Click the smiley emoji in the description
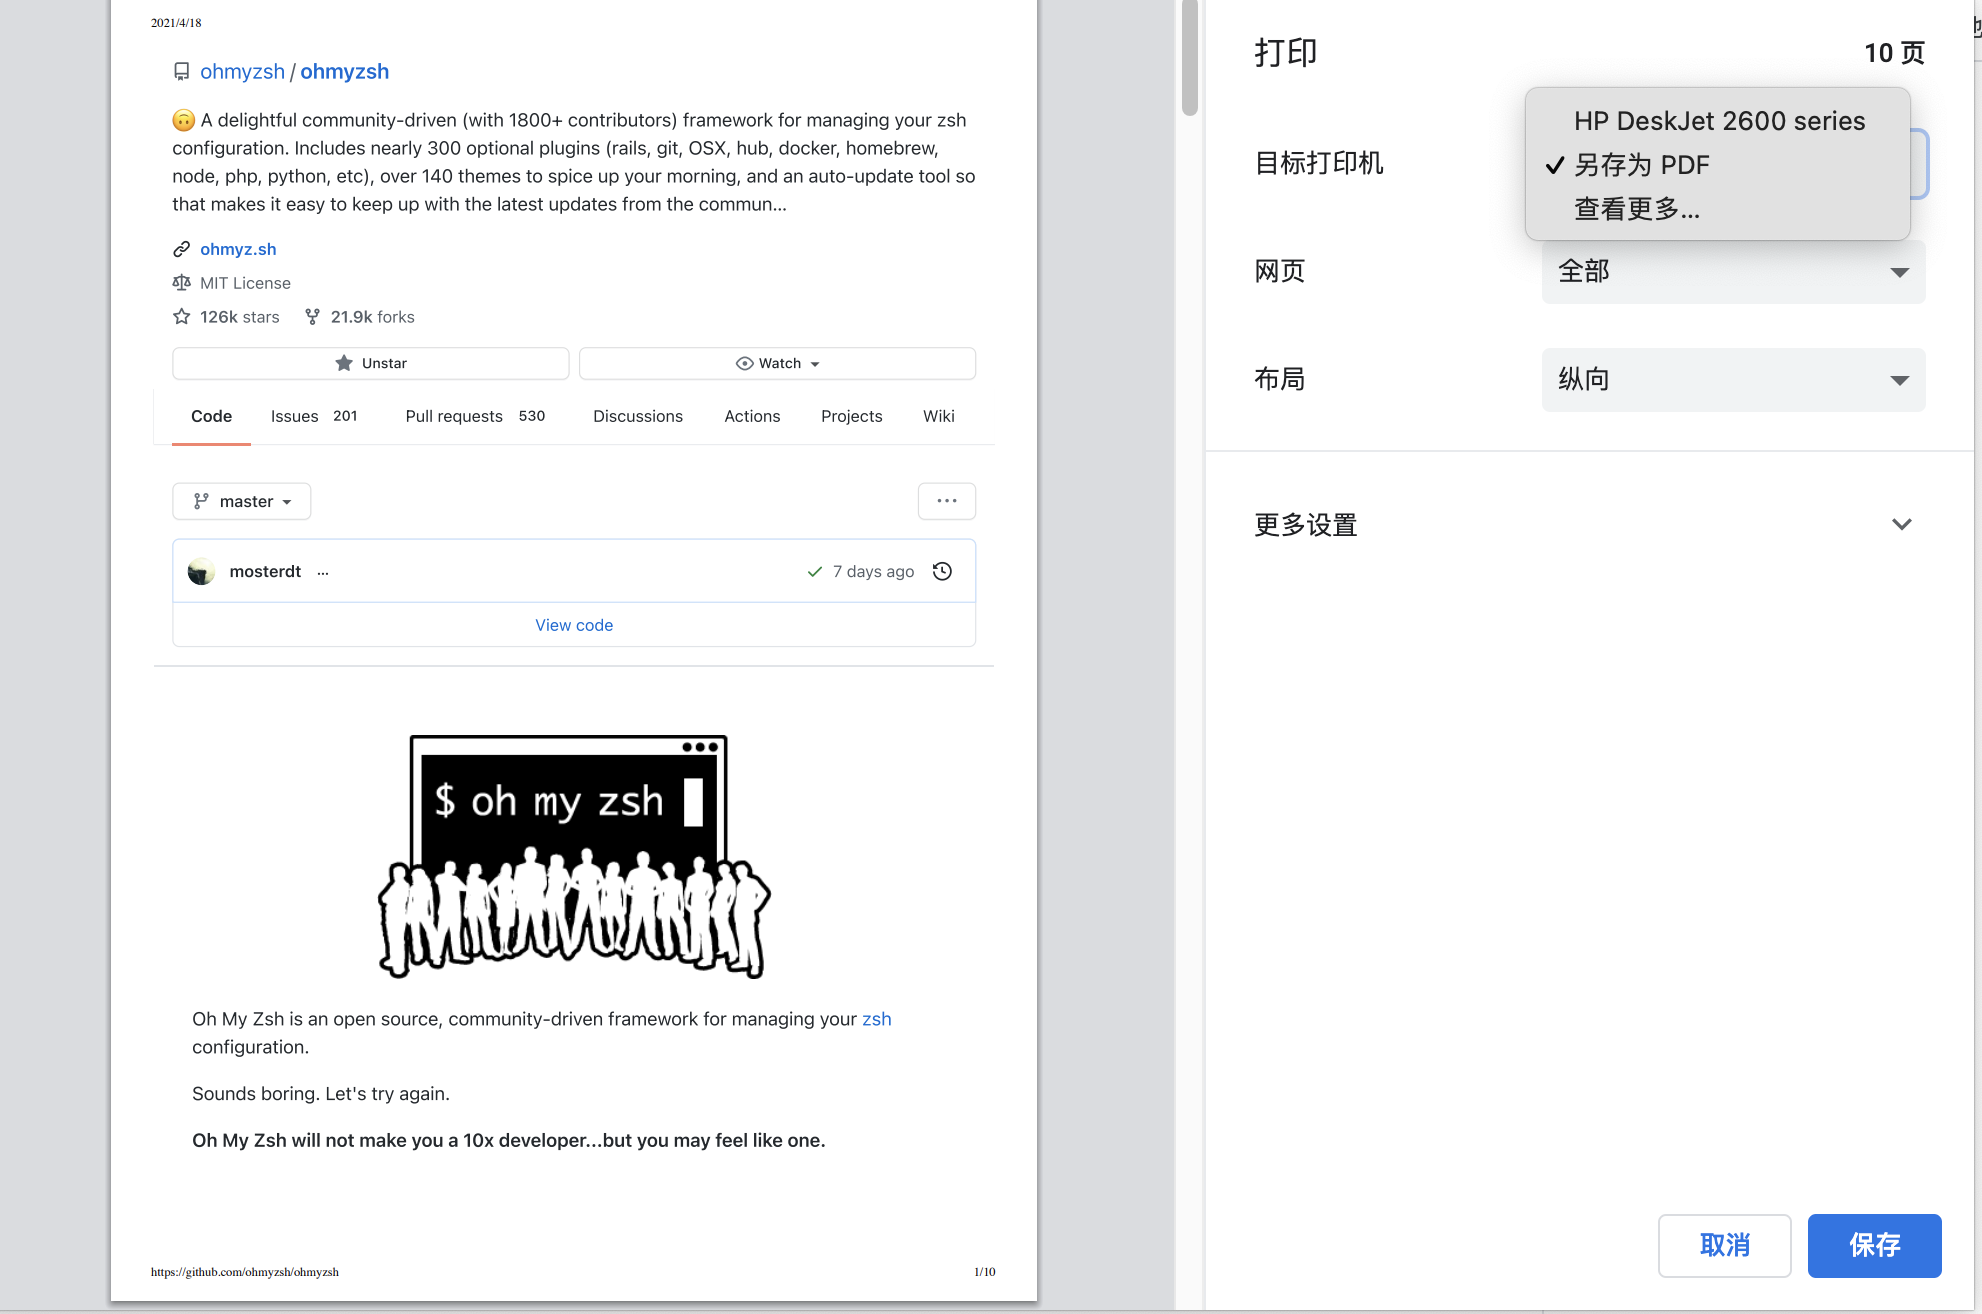This screenshot has width=1982, height=1314. (x=183, y=120)
